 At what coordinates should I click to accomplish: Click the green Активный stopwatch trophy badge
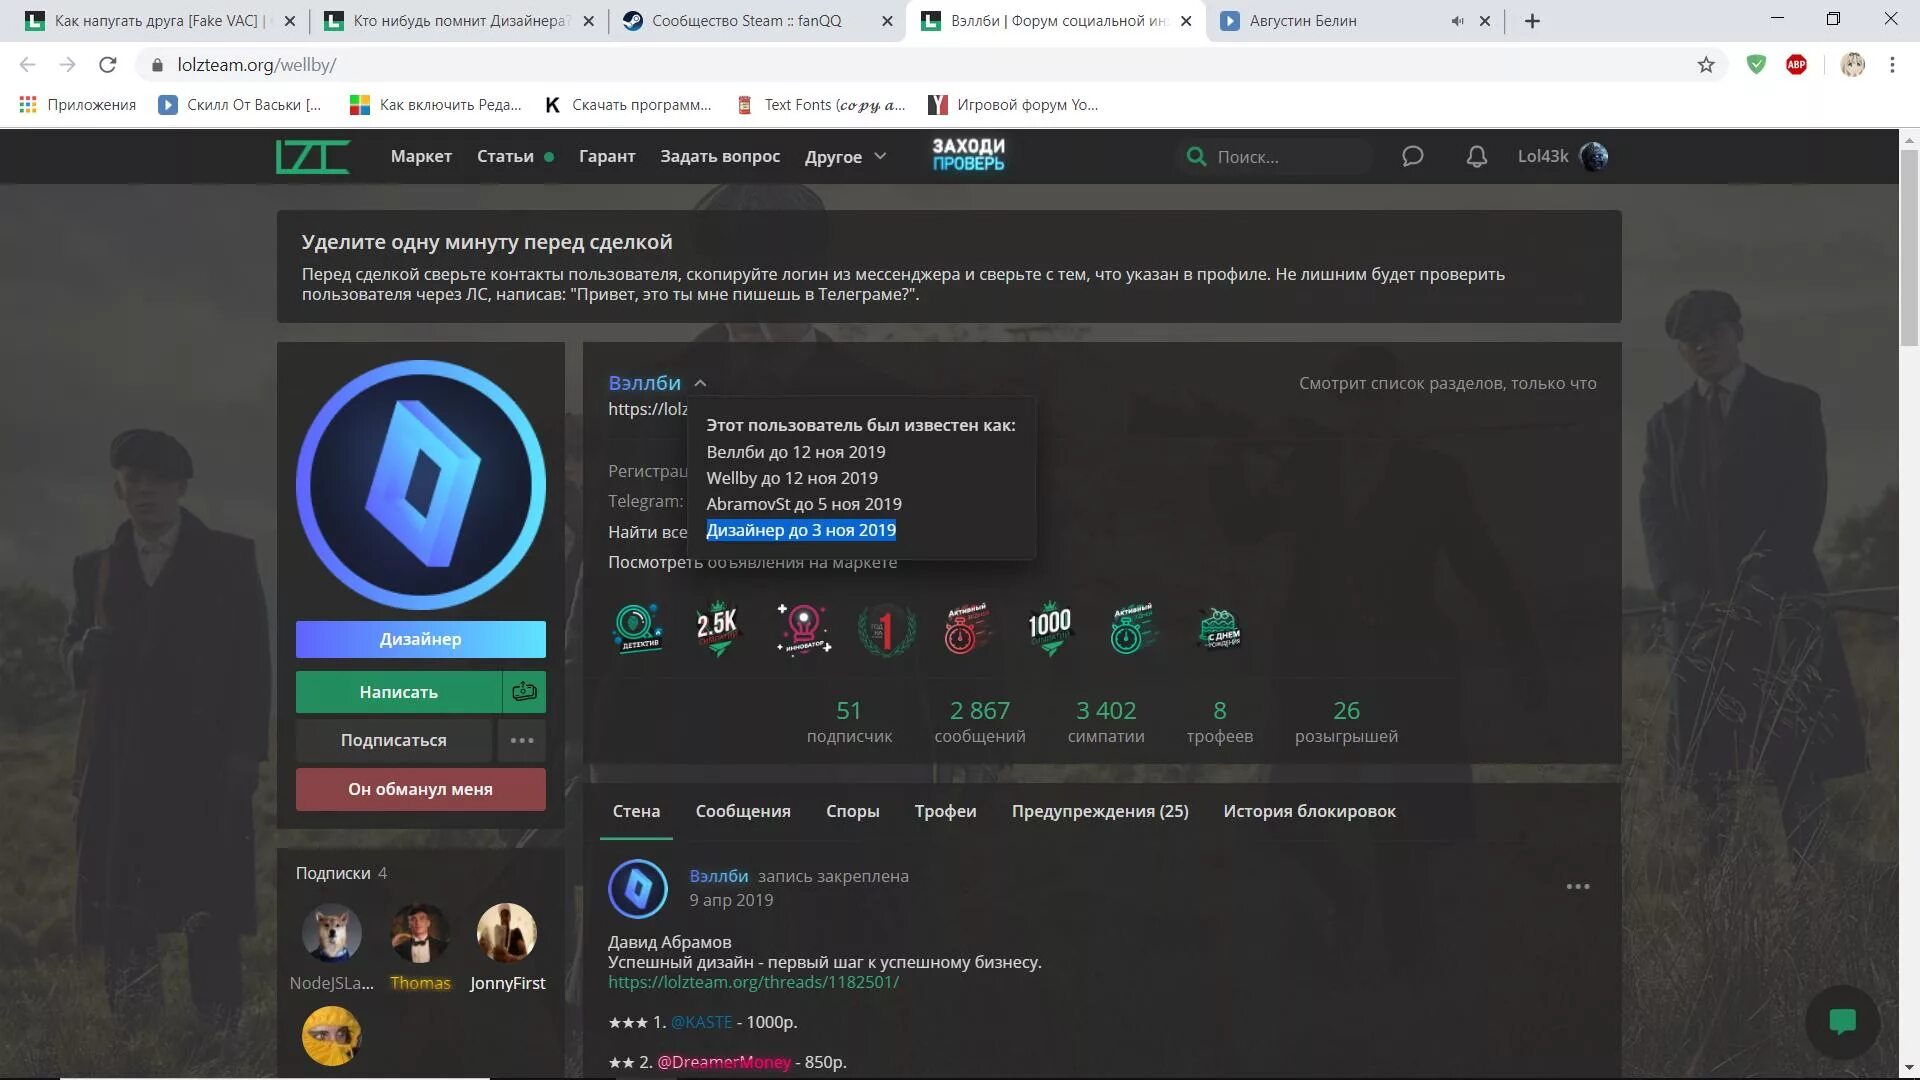coord(1133,629)
